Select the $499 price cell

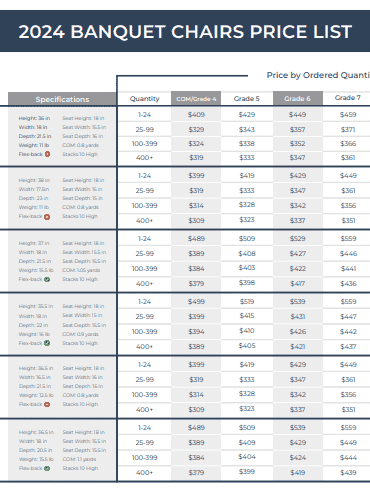point(196,302)
